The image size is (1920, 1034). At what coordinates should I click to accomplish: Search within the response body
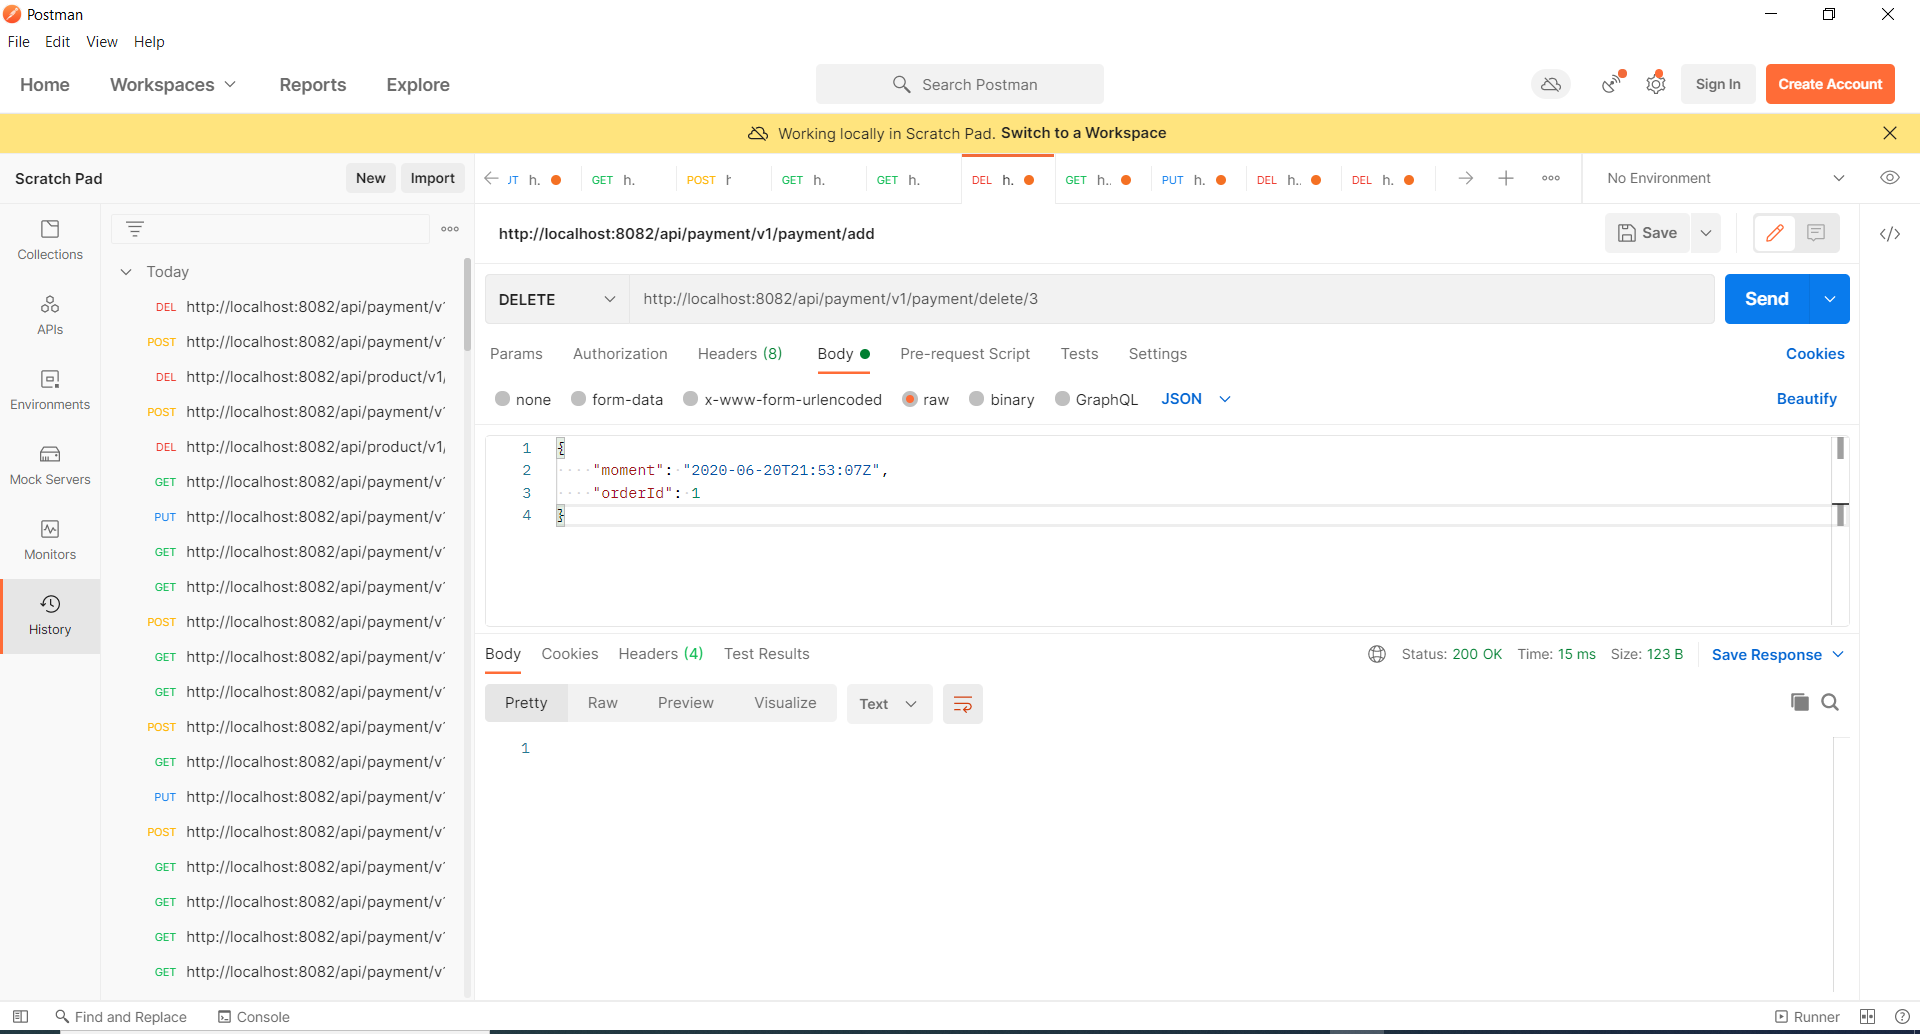[1830, 702]
